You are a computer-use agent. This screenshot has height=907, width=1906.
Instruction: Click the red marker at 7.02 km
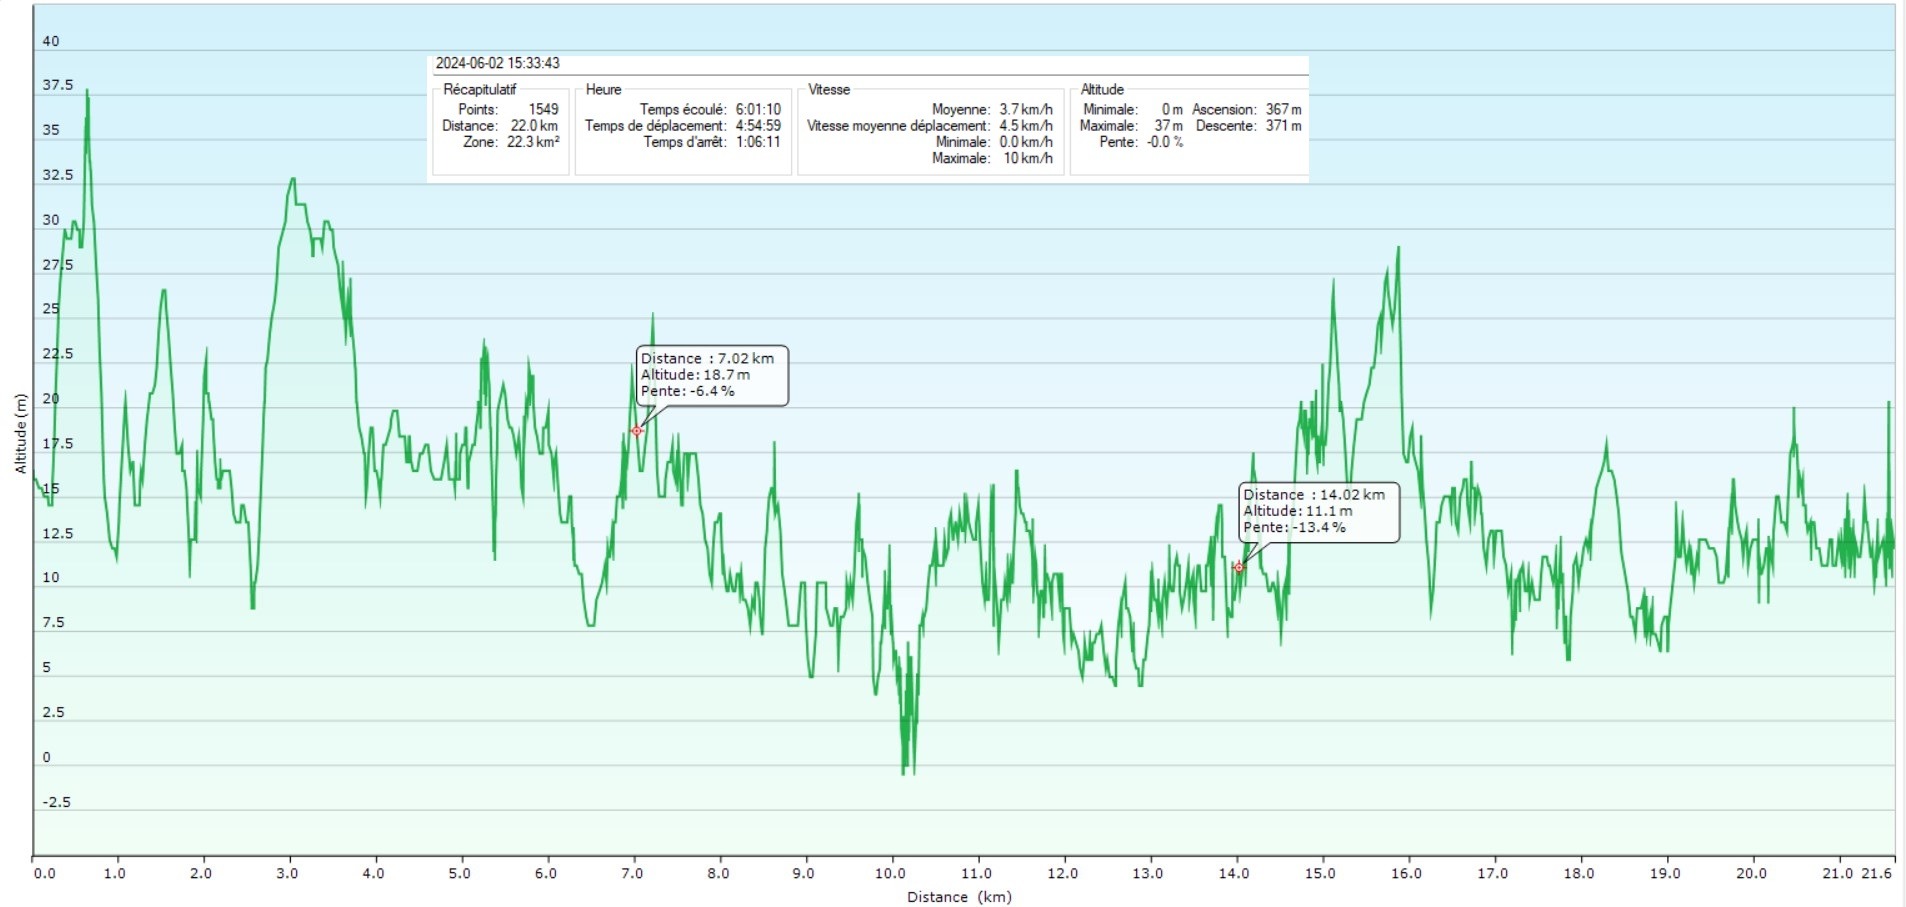636,431
